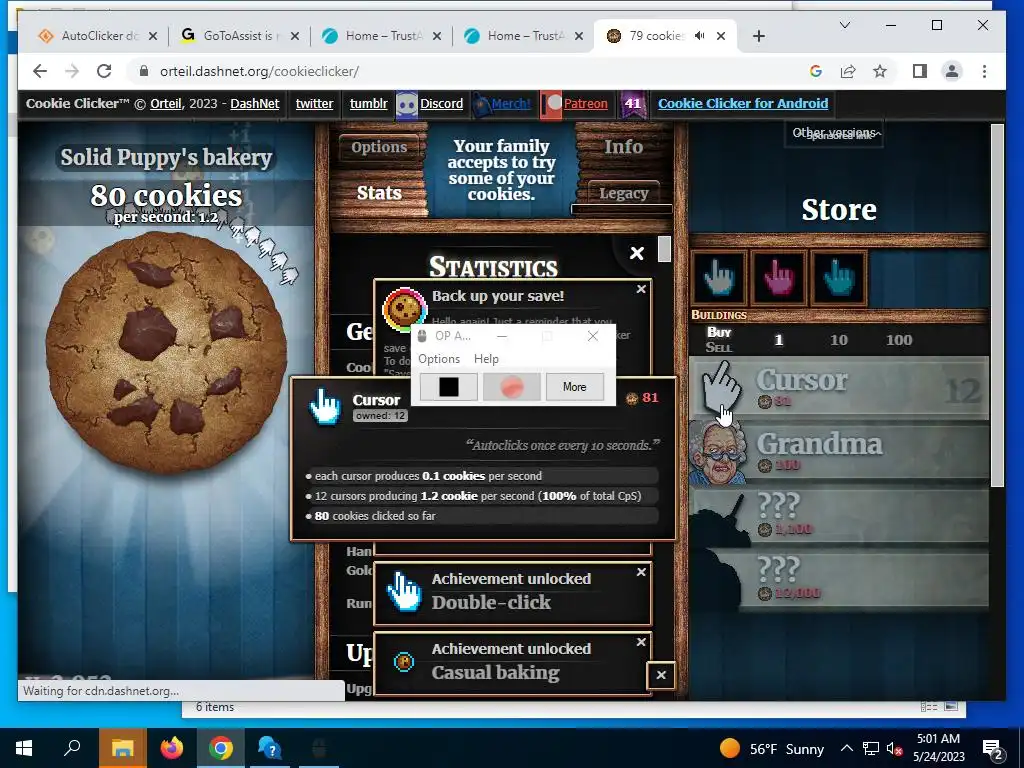Open File Explorer from the taskbar
Image resolution: width=1024 pixels, height=768 pixels.
(123, 748)
